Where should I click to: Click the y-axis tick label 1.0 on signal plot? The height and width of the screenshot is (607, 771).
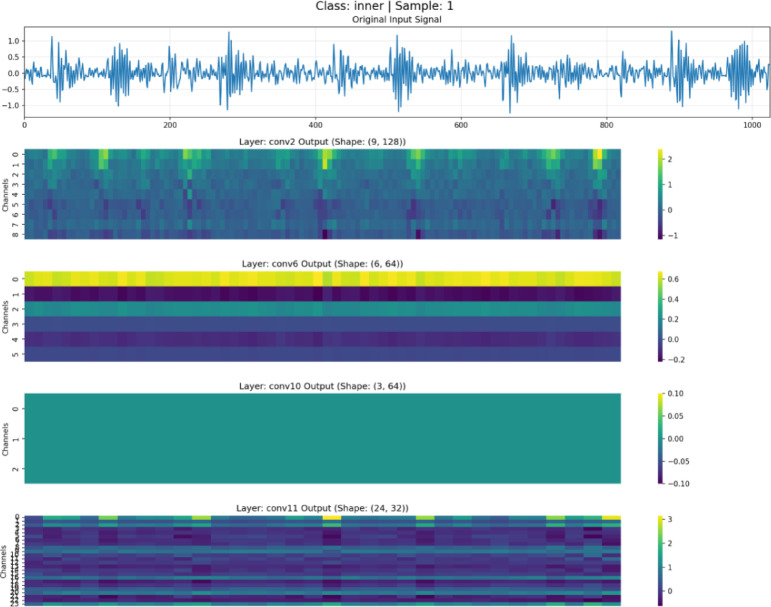[x=13, y=41]
